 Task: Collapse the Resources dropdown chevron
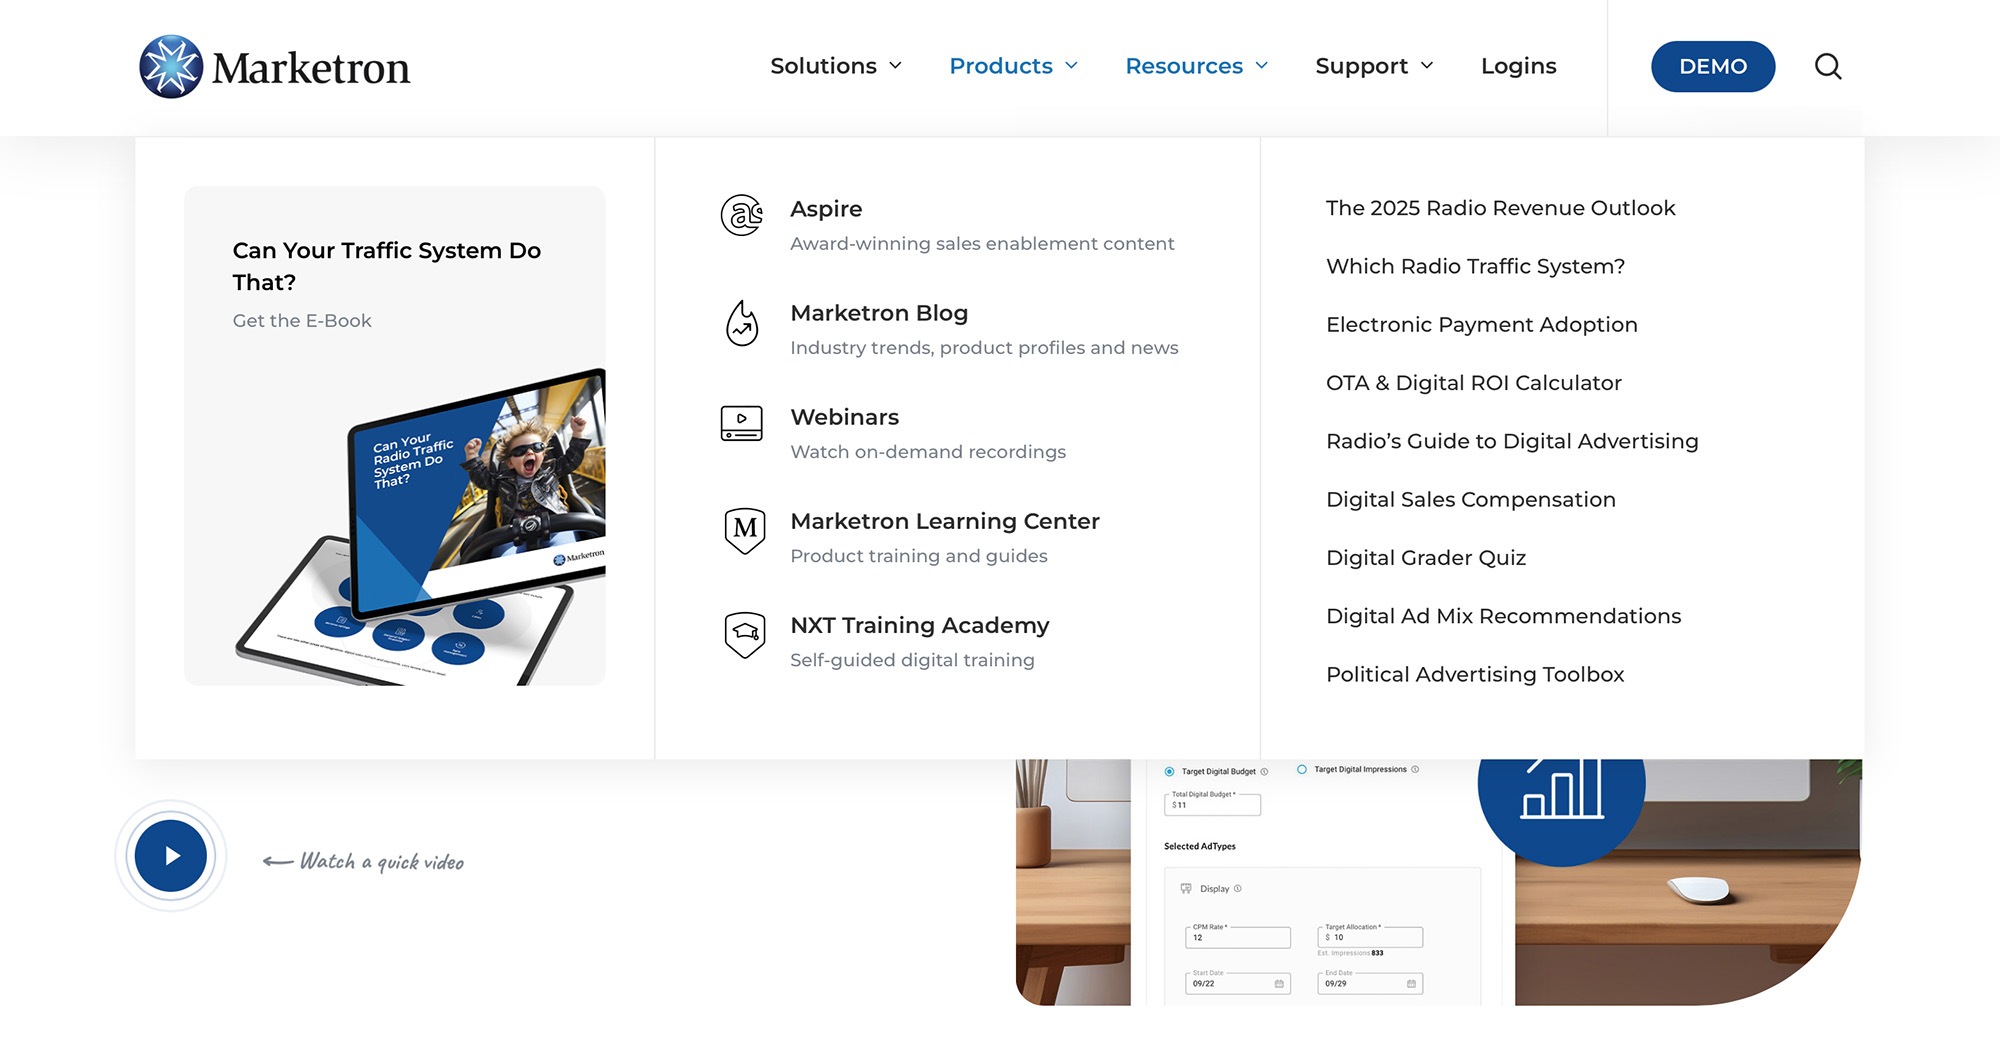1262,66
